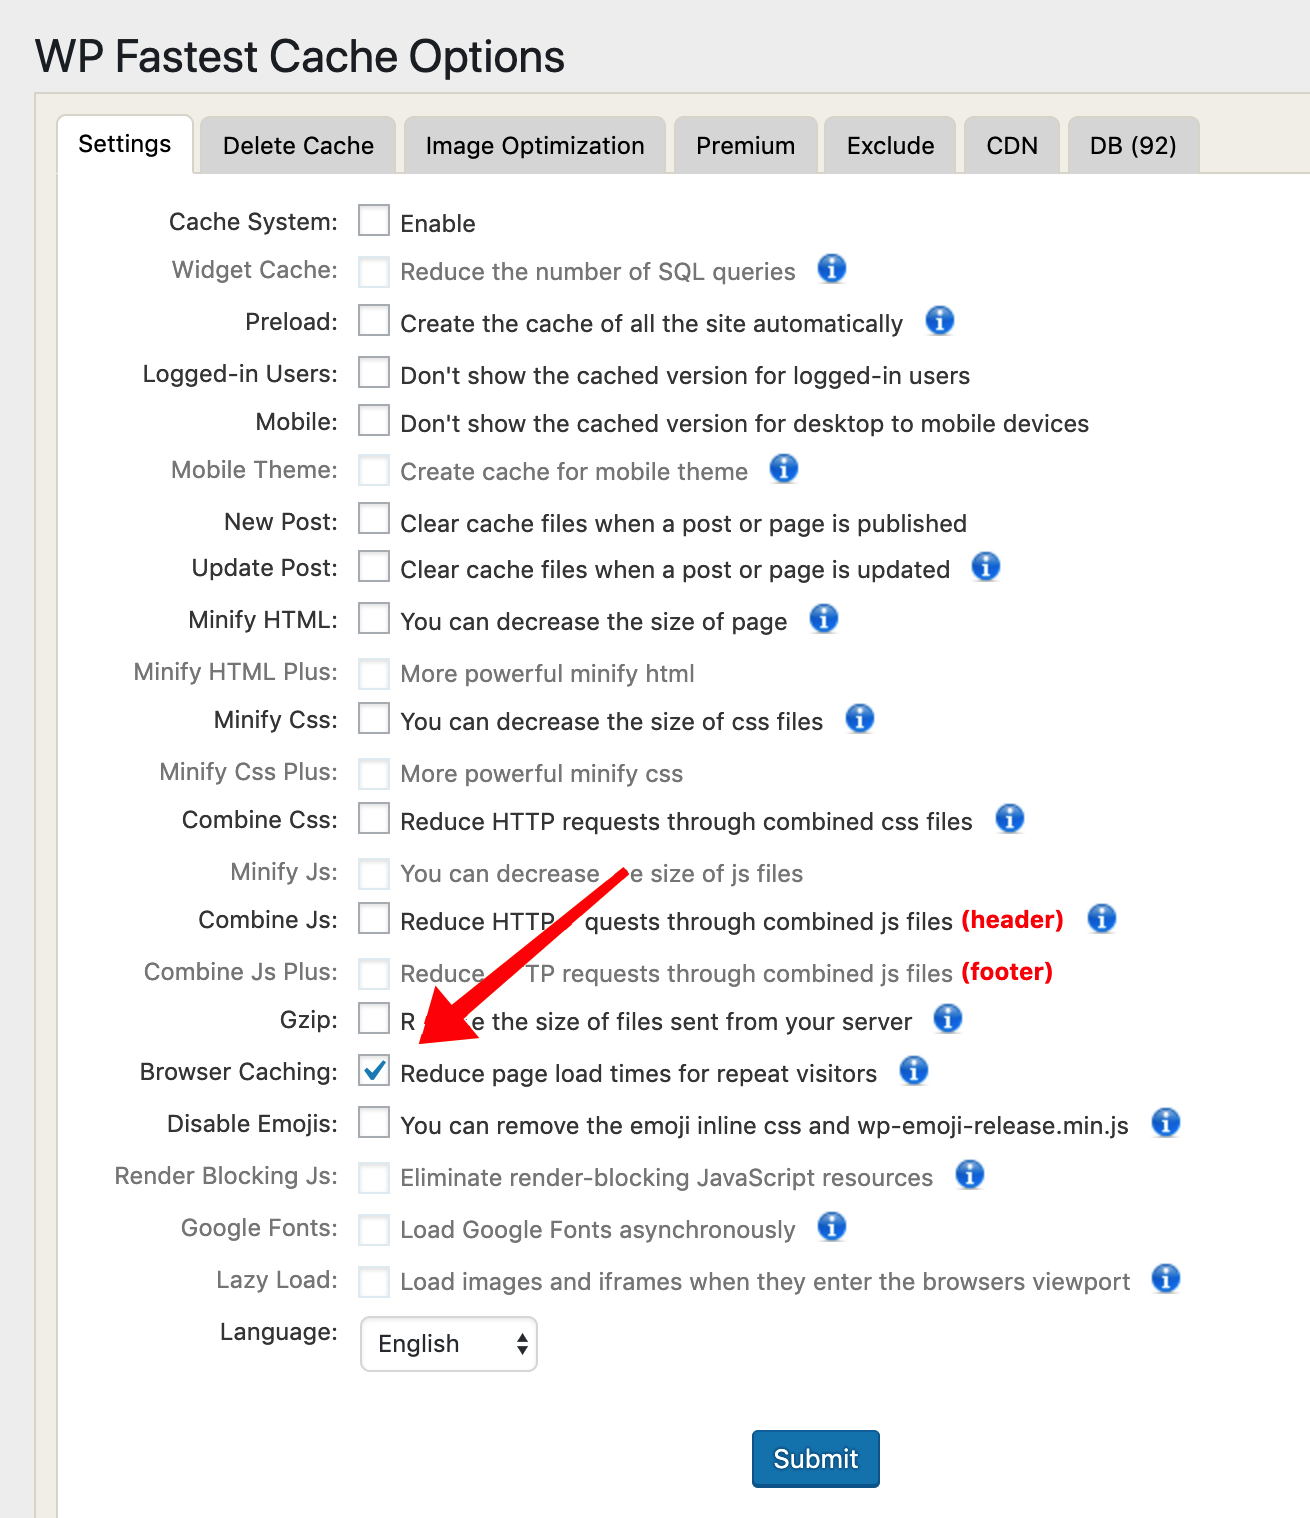Viewport: 1310px width, 1518px height.
Task: Tick the Minify HTML checkbox
Action: click(374, 618)
